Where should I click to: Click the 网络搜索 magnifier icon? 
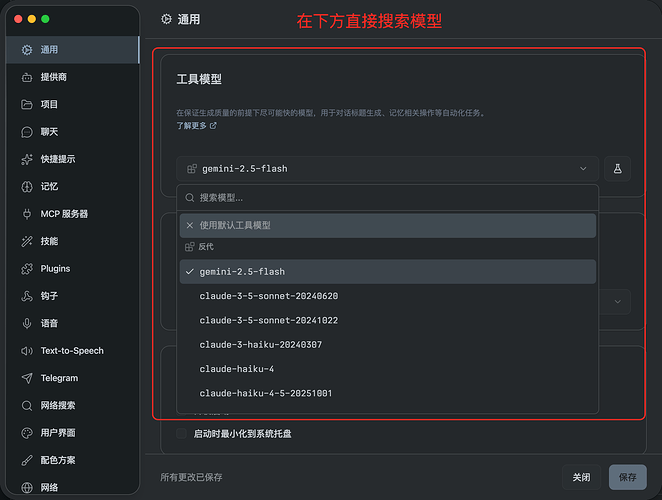tap(27, 405)
